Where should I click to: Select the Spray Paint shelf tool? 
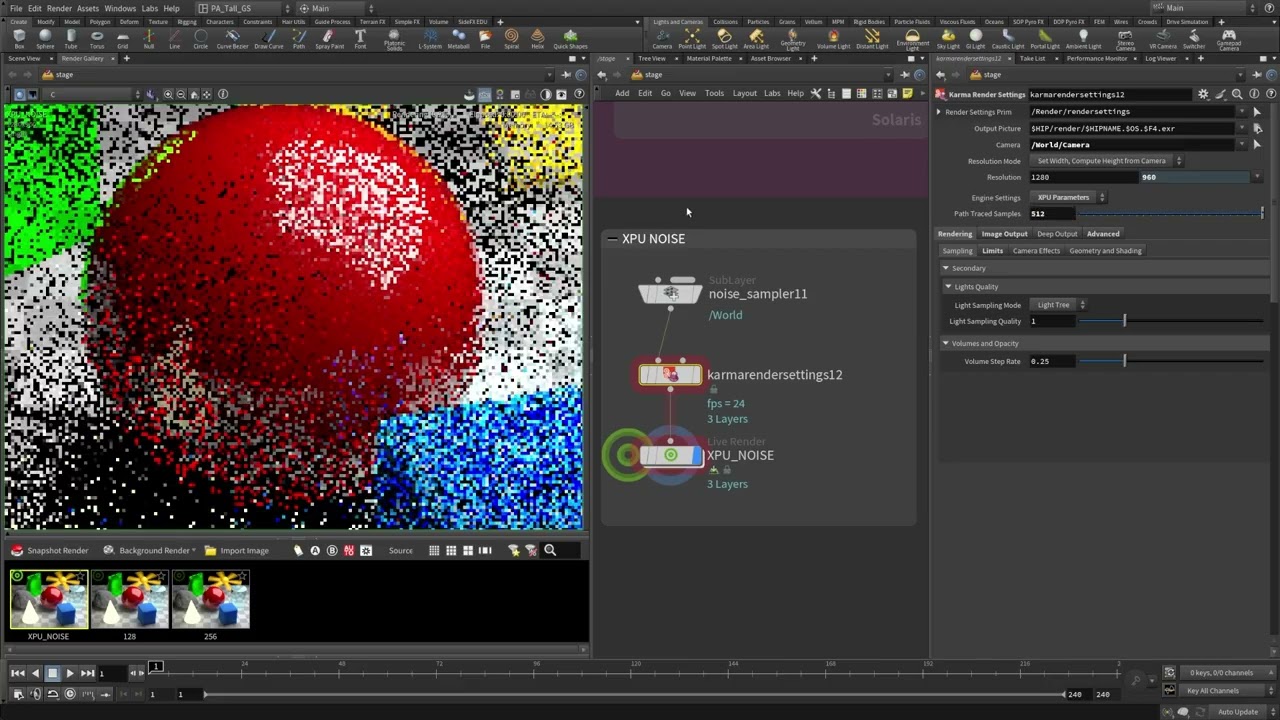click(x=329, y=39)
